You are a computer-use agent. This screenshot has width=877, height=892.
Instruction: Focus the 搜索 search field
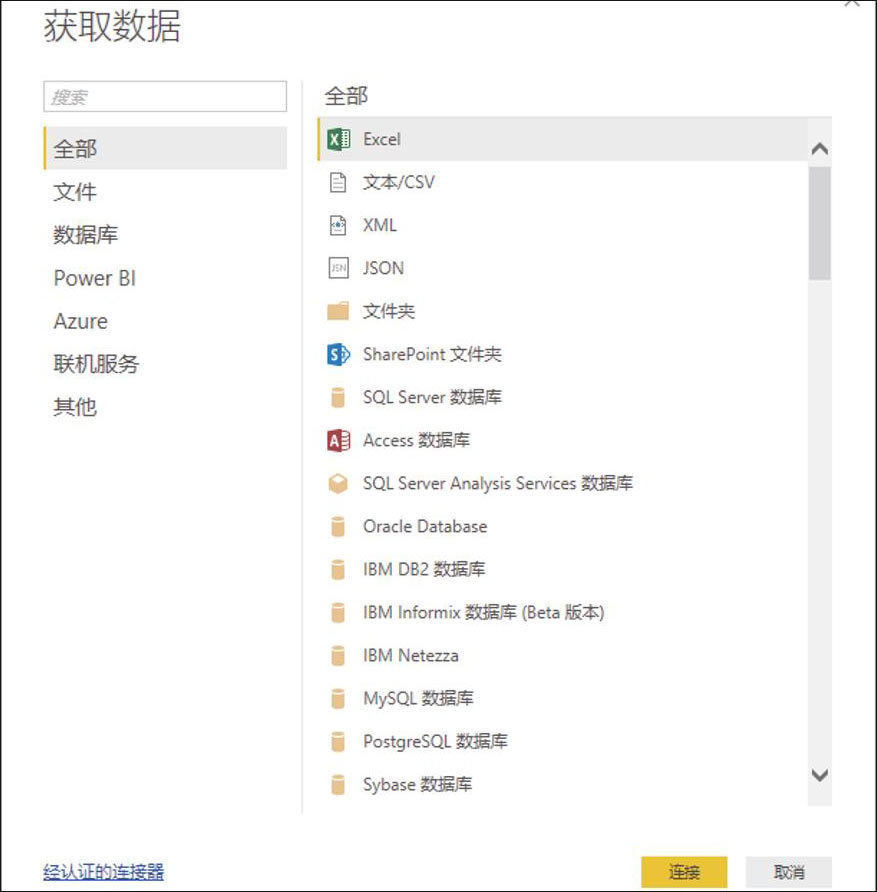click(x=165, y=97)
